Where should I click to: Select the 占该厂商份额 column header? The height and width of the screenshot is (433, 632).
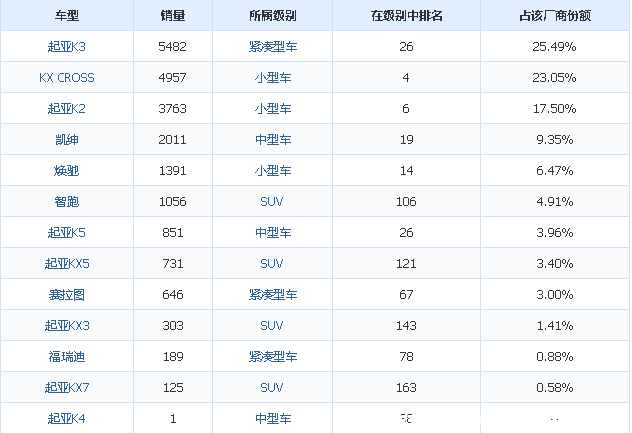point(554,15)
